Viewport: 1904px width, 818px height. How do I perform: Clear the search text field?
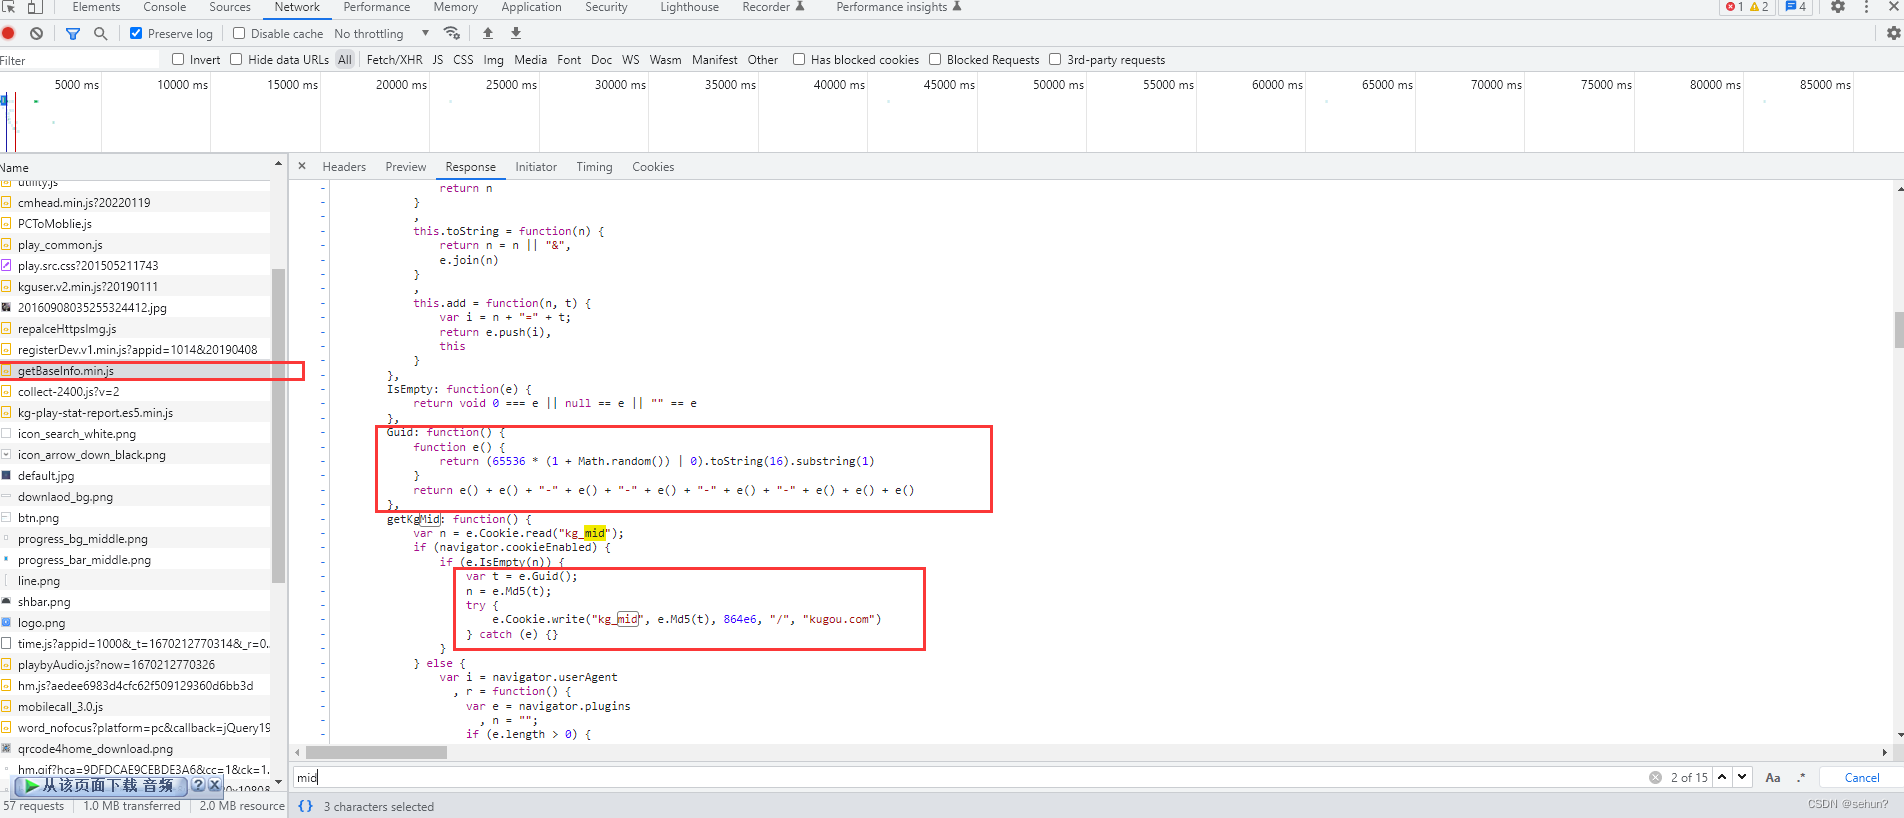(x=1655, y=777)
